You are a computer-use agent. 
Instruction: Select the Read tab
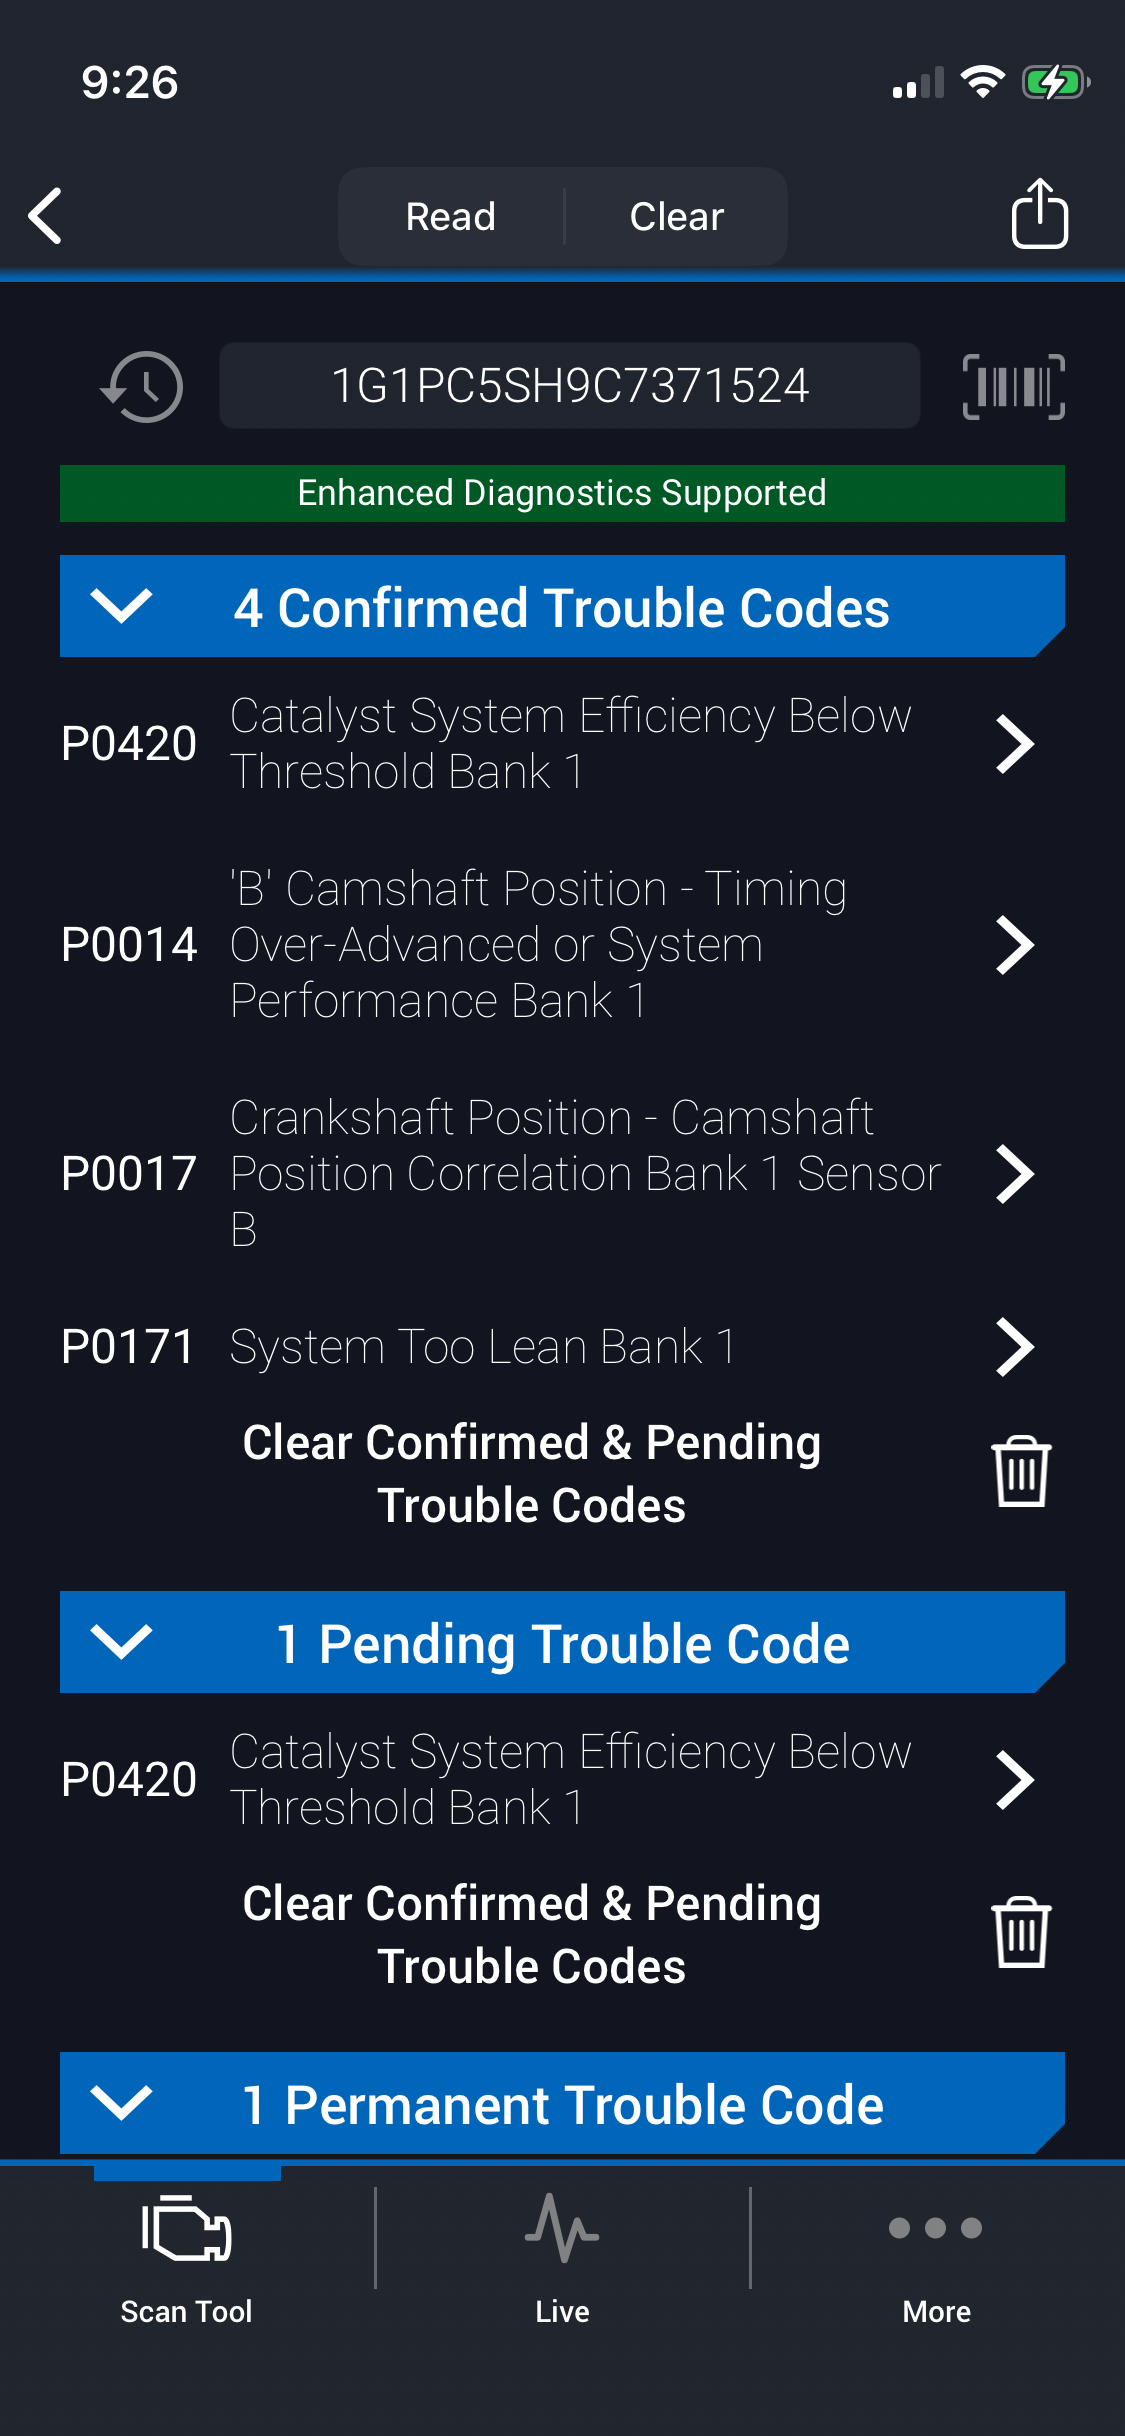[x=451, y=216]
